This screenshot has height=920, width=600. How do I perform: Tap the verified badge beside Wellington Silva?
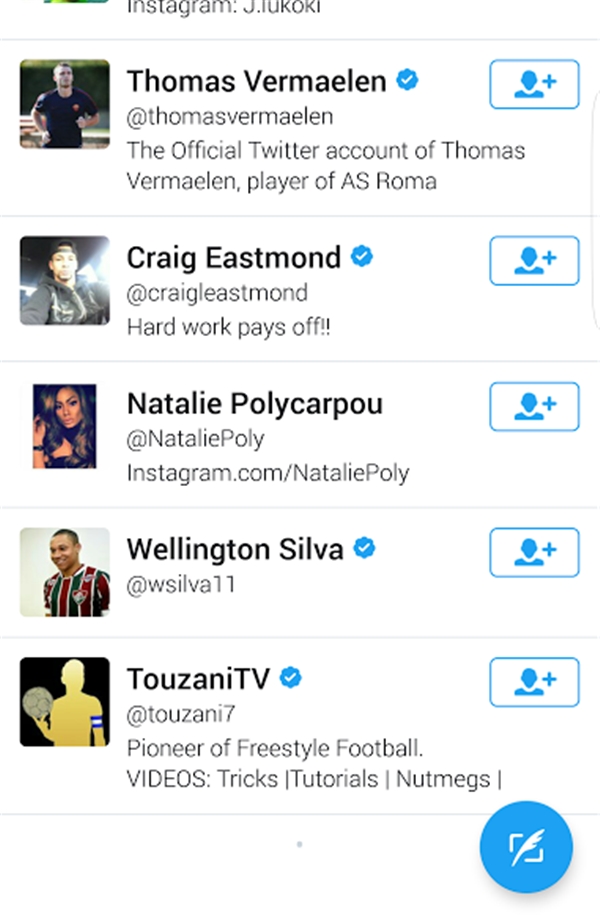coord(364,548)
